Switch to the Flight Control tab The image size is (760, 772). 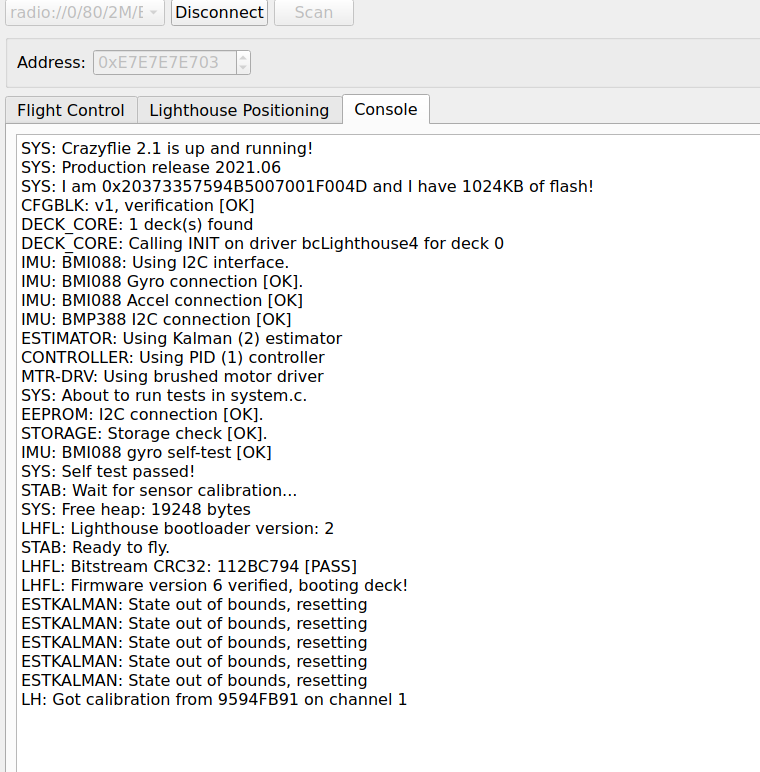tap(71, 110)
